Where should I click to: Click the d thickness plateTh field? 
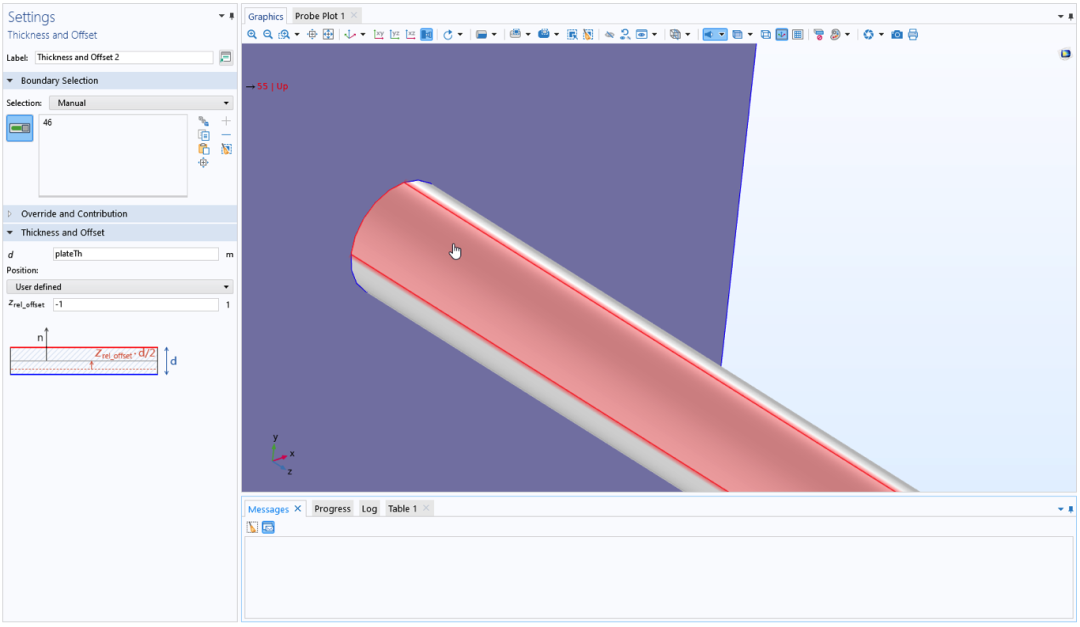[x=136, y=254]
